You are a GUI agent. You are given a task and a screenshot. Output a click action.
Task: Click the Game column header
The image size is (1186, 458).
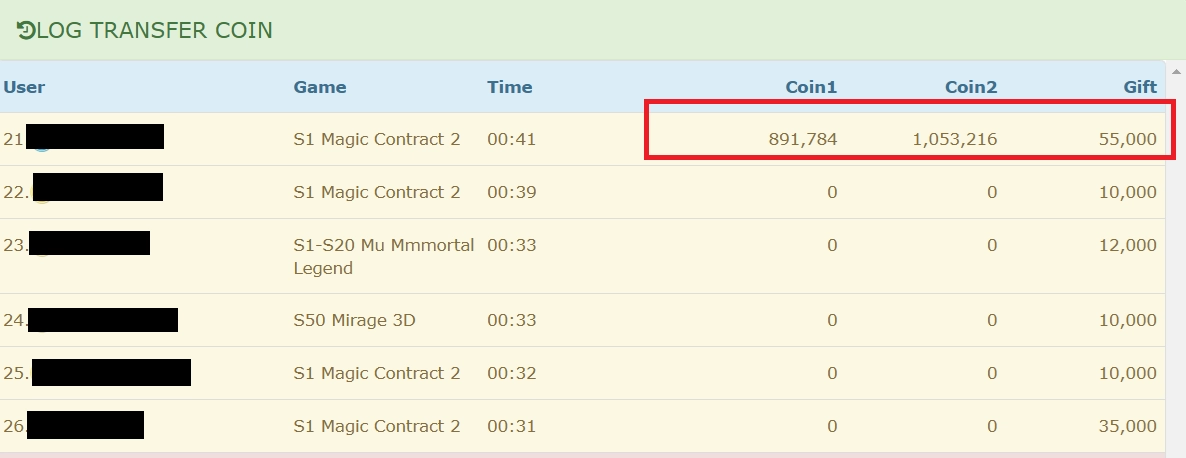point(320,87)
